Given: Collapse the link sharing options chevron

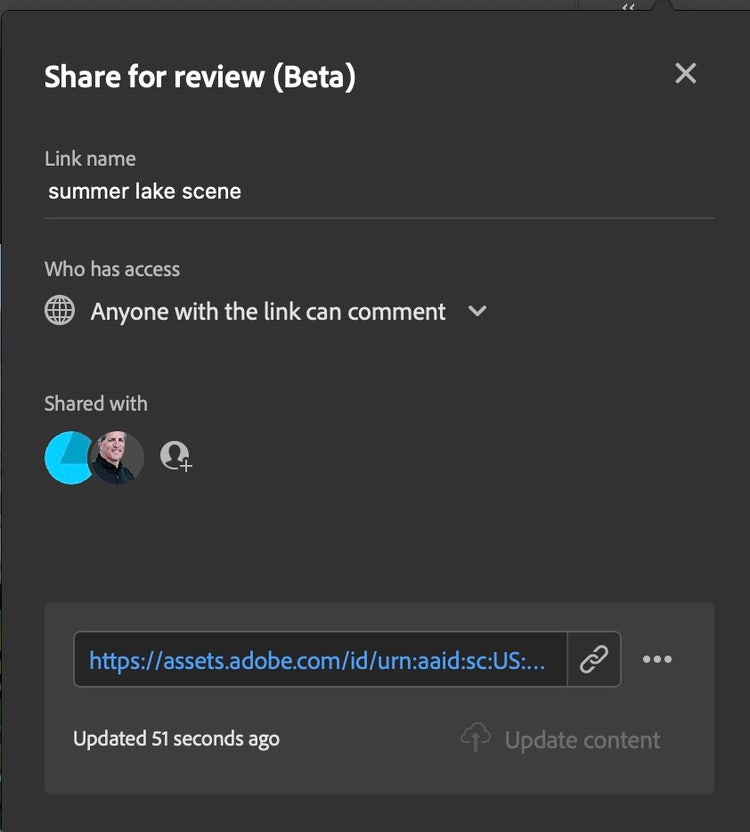Looking at the screenshot, I should (477, 312).
